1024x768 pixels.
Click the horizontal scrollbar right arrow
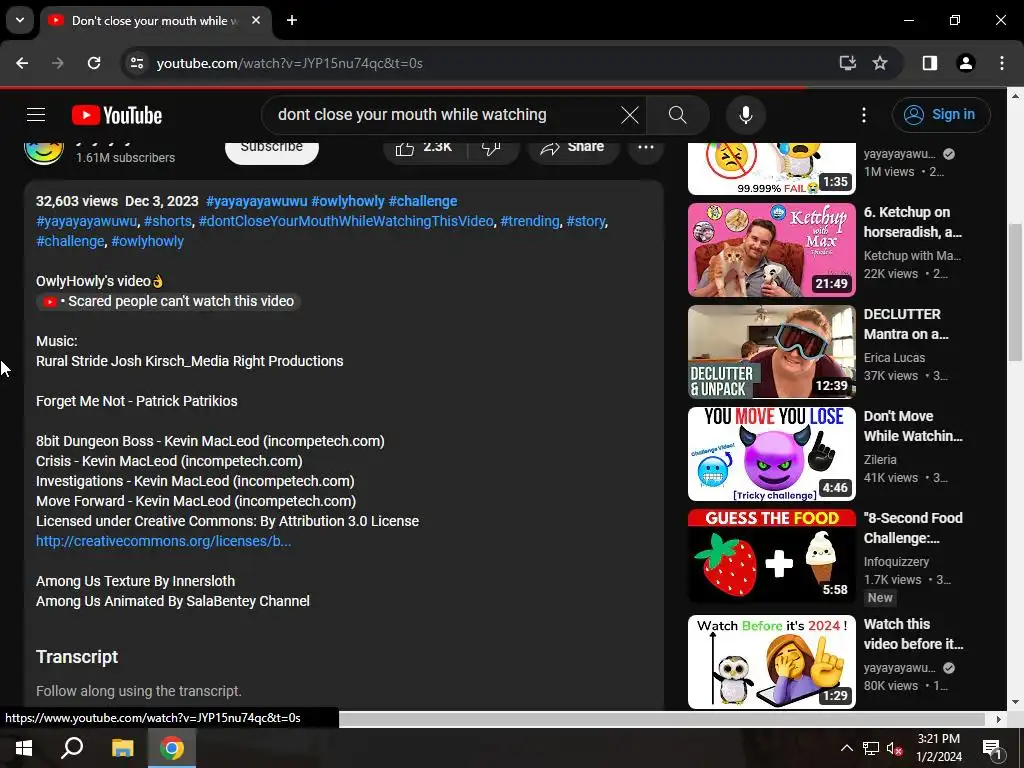[999, 719]
